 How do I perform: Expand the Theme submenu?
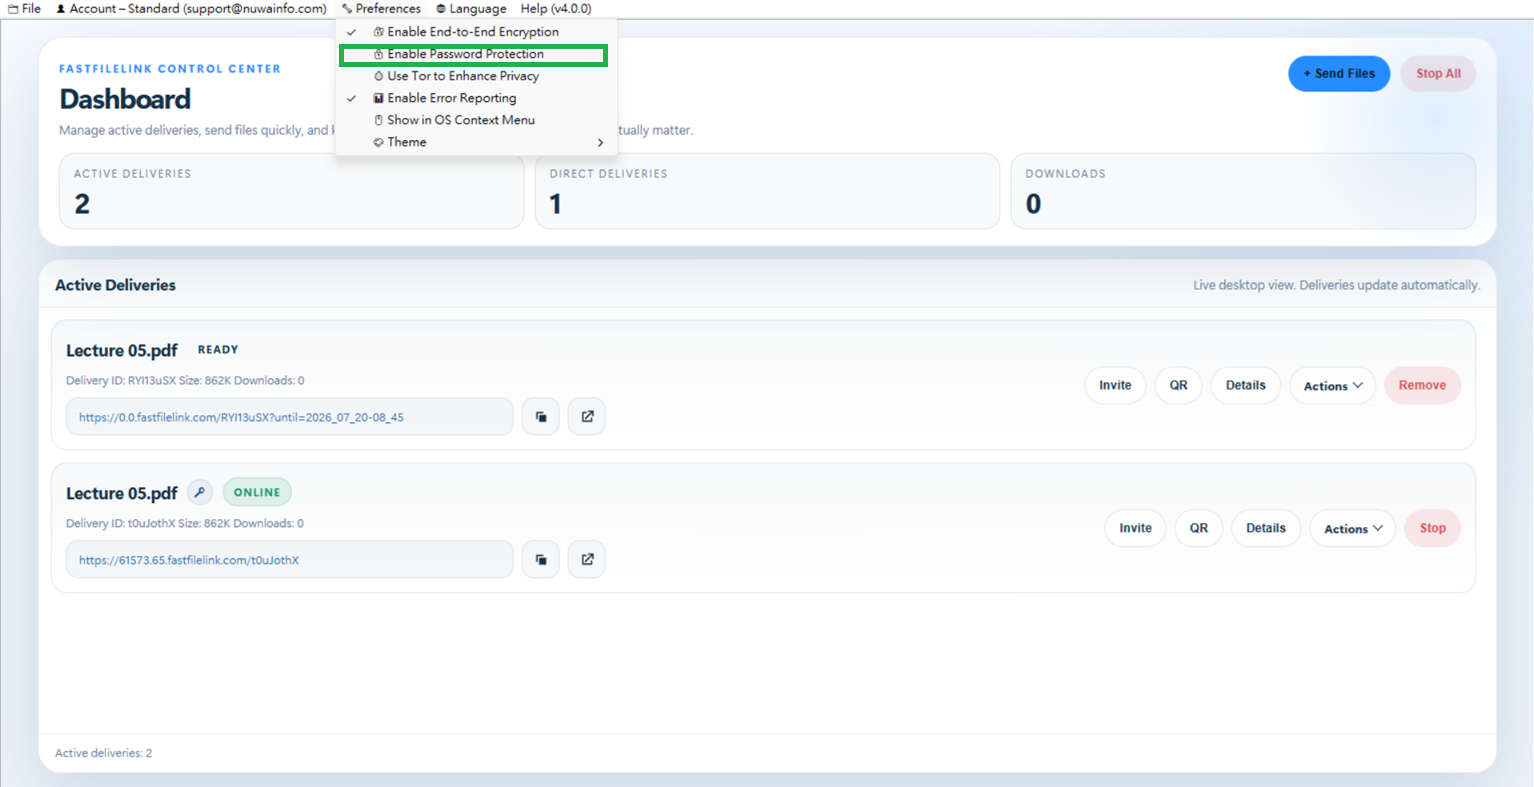[x=476, y=142]
